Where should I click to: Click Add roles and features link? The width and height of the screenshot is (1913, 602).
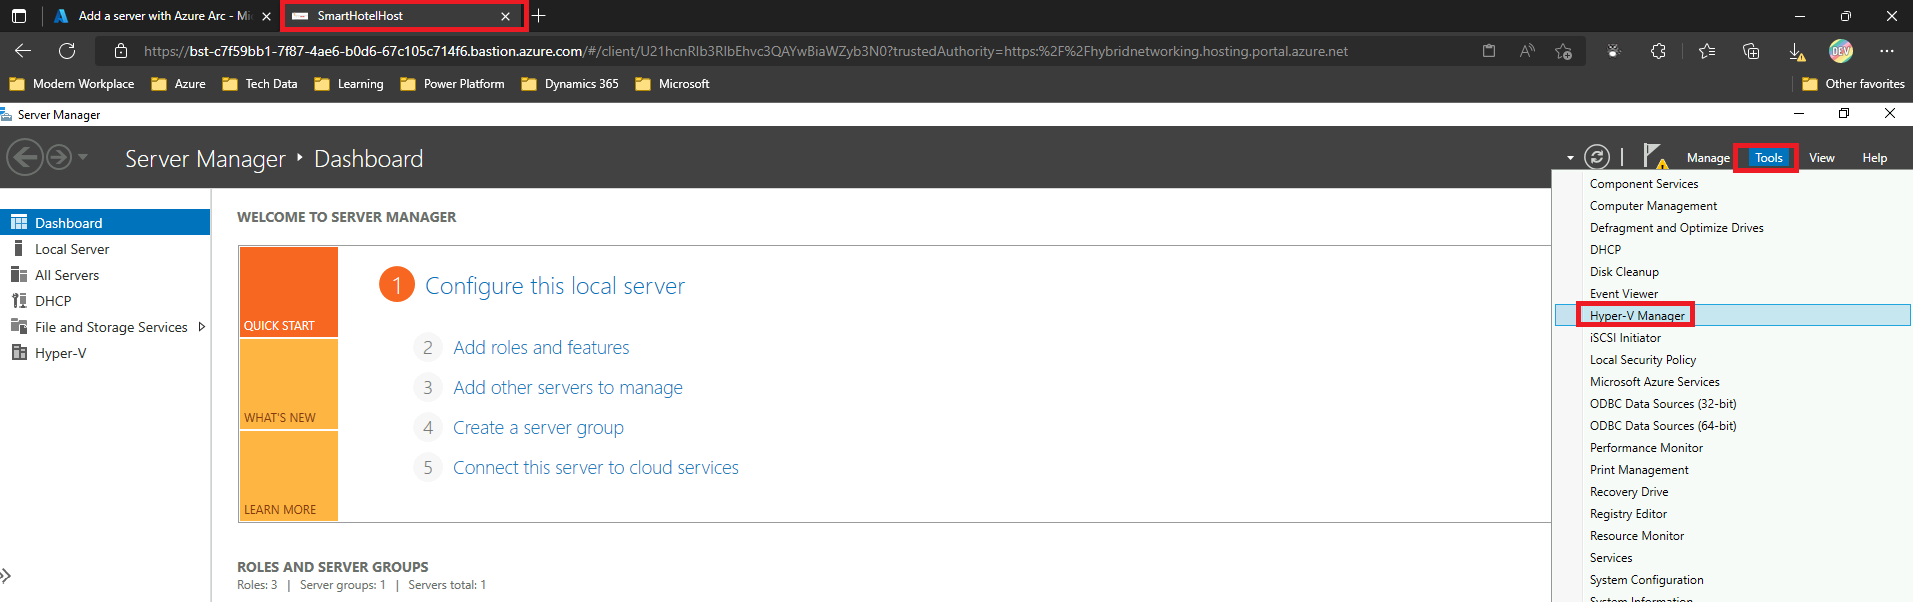(x=541, y=347)
